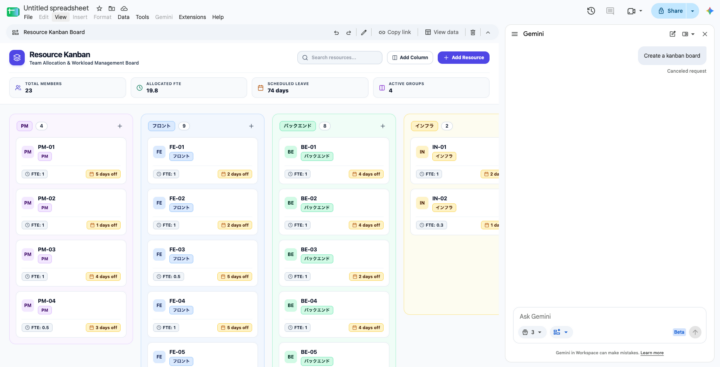This screenshot has width=720, height=367.
Task: Click the Share button
Action: click(669, 11)
